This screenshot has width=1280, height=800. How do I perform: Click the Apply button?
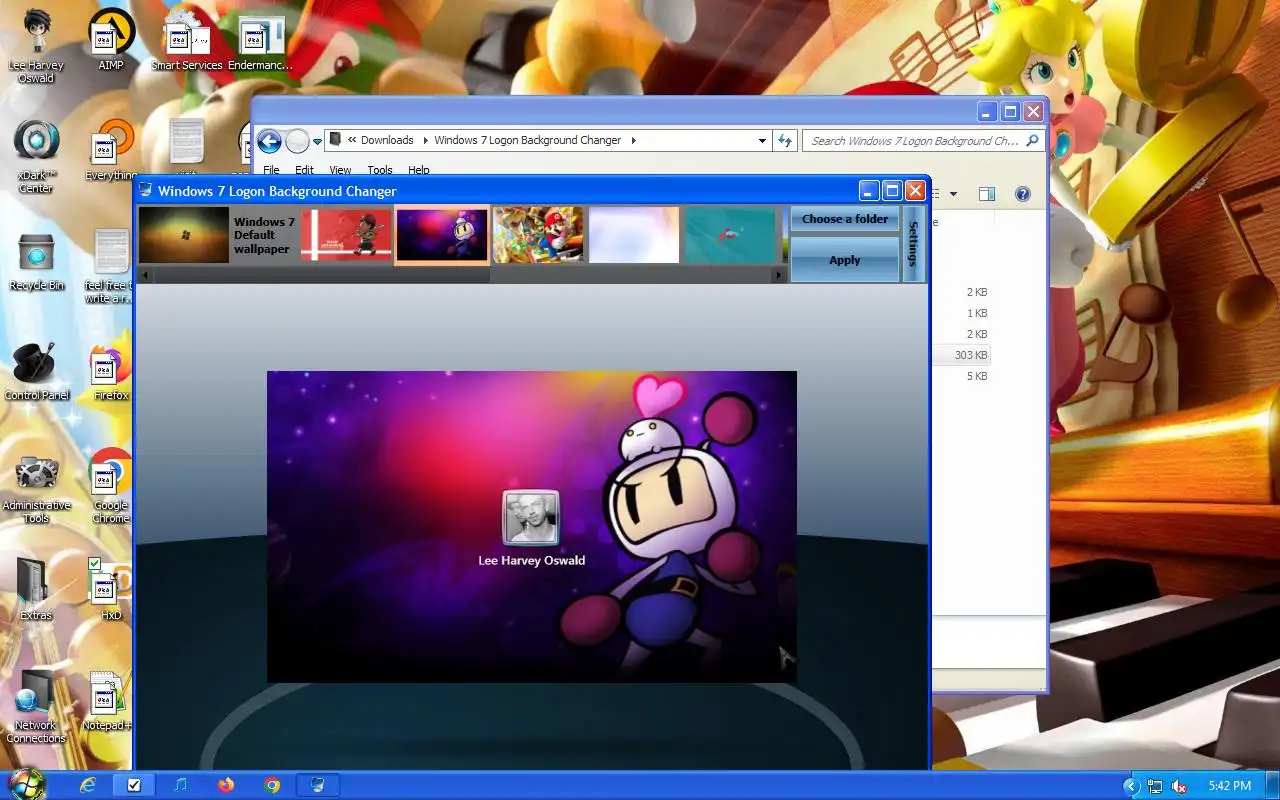click(845, 260)
